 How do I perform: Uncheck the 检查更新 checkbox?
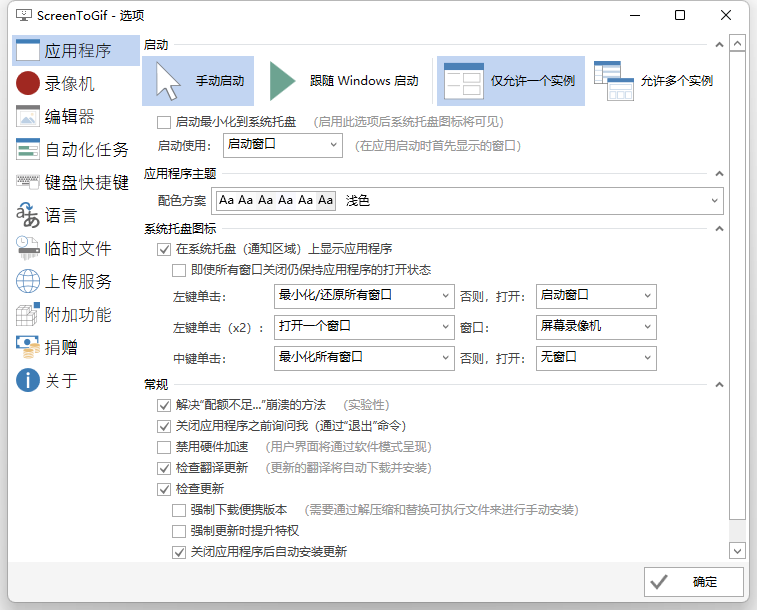pyautogui.click(x=164, y=489)
